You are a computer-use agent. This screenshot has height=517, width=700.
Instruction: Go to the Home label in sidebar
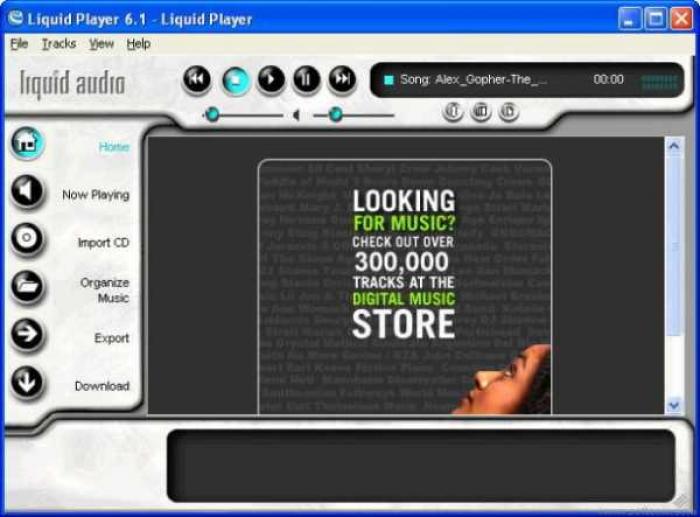point(114,147)
